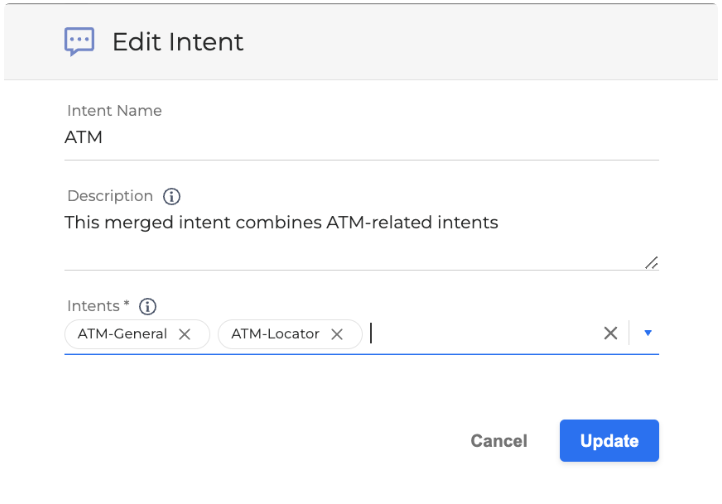Click the gray dialog header bar

(450, 42)
